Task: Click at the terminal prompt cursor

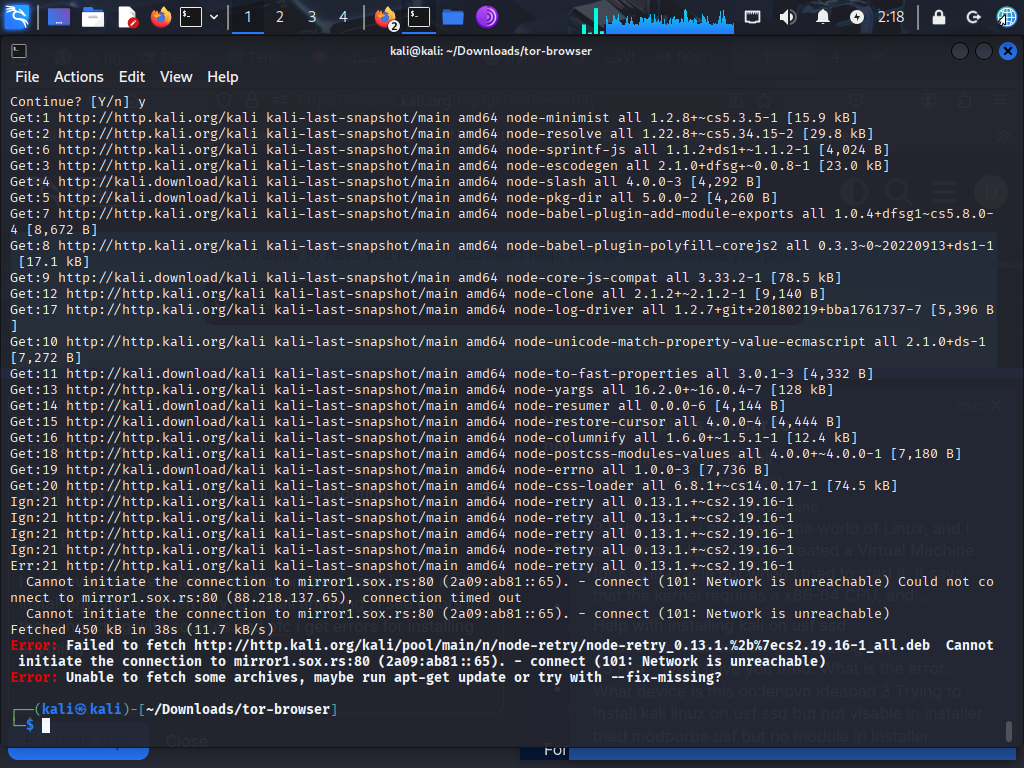Action: pyautogui.click(x=46, y=726)
